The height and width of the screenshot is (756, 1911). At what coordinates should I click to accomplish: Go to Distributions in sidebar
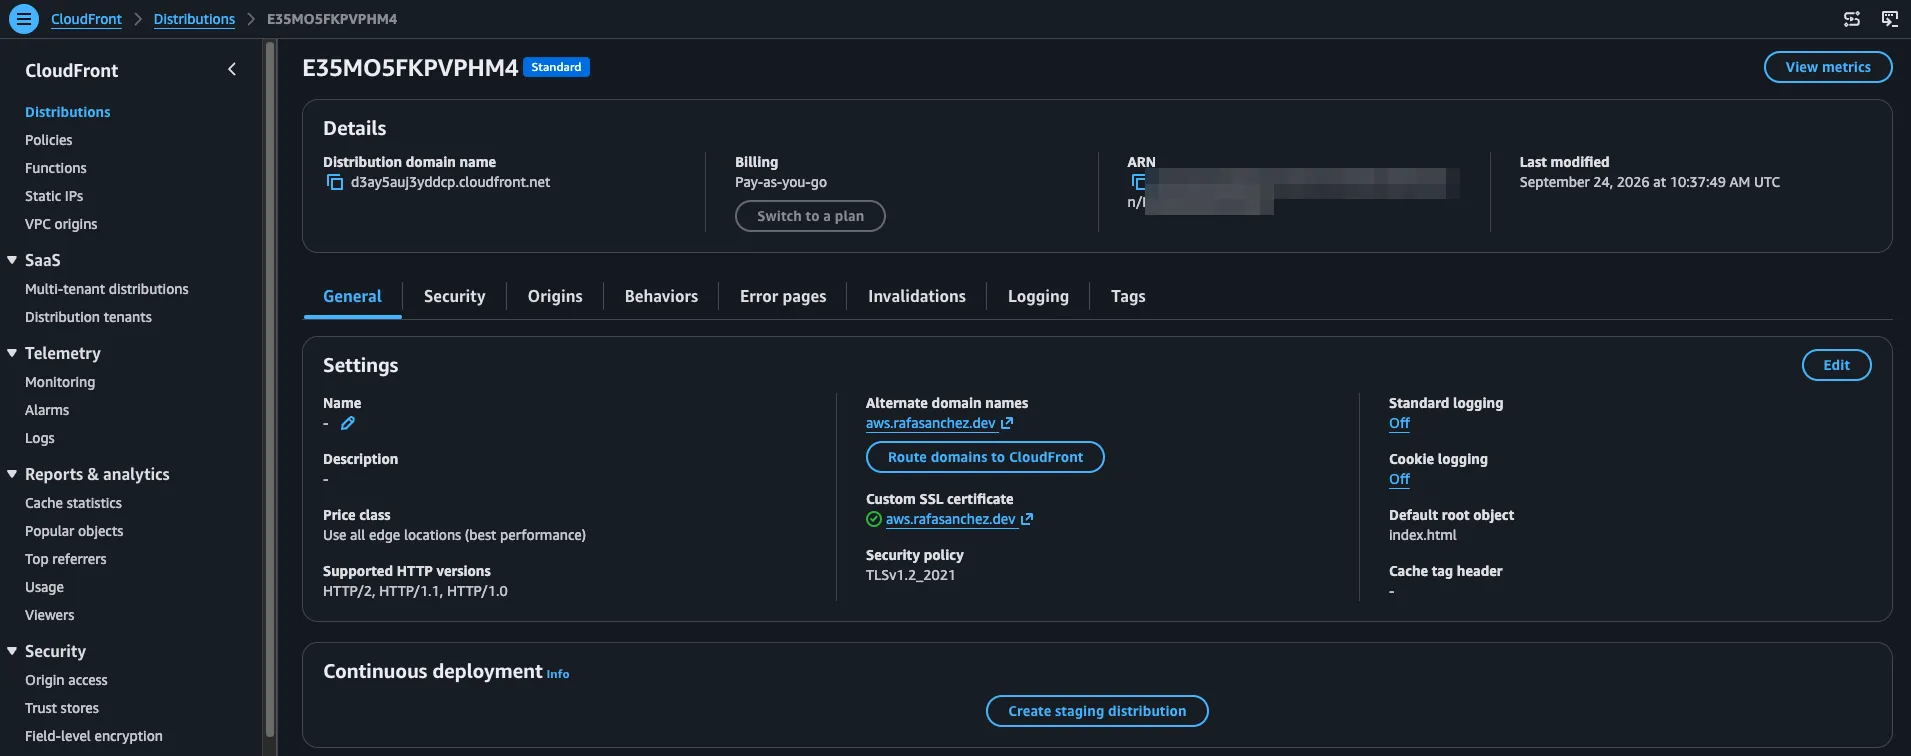[68, 112]
